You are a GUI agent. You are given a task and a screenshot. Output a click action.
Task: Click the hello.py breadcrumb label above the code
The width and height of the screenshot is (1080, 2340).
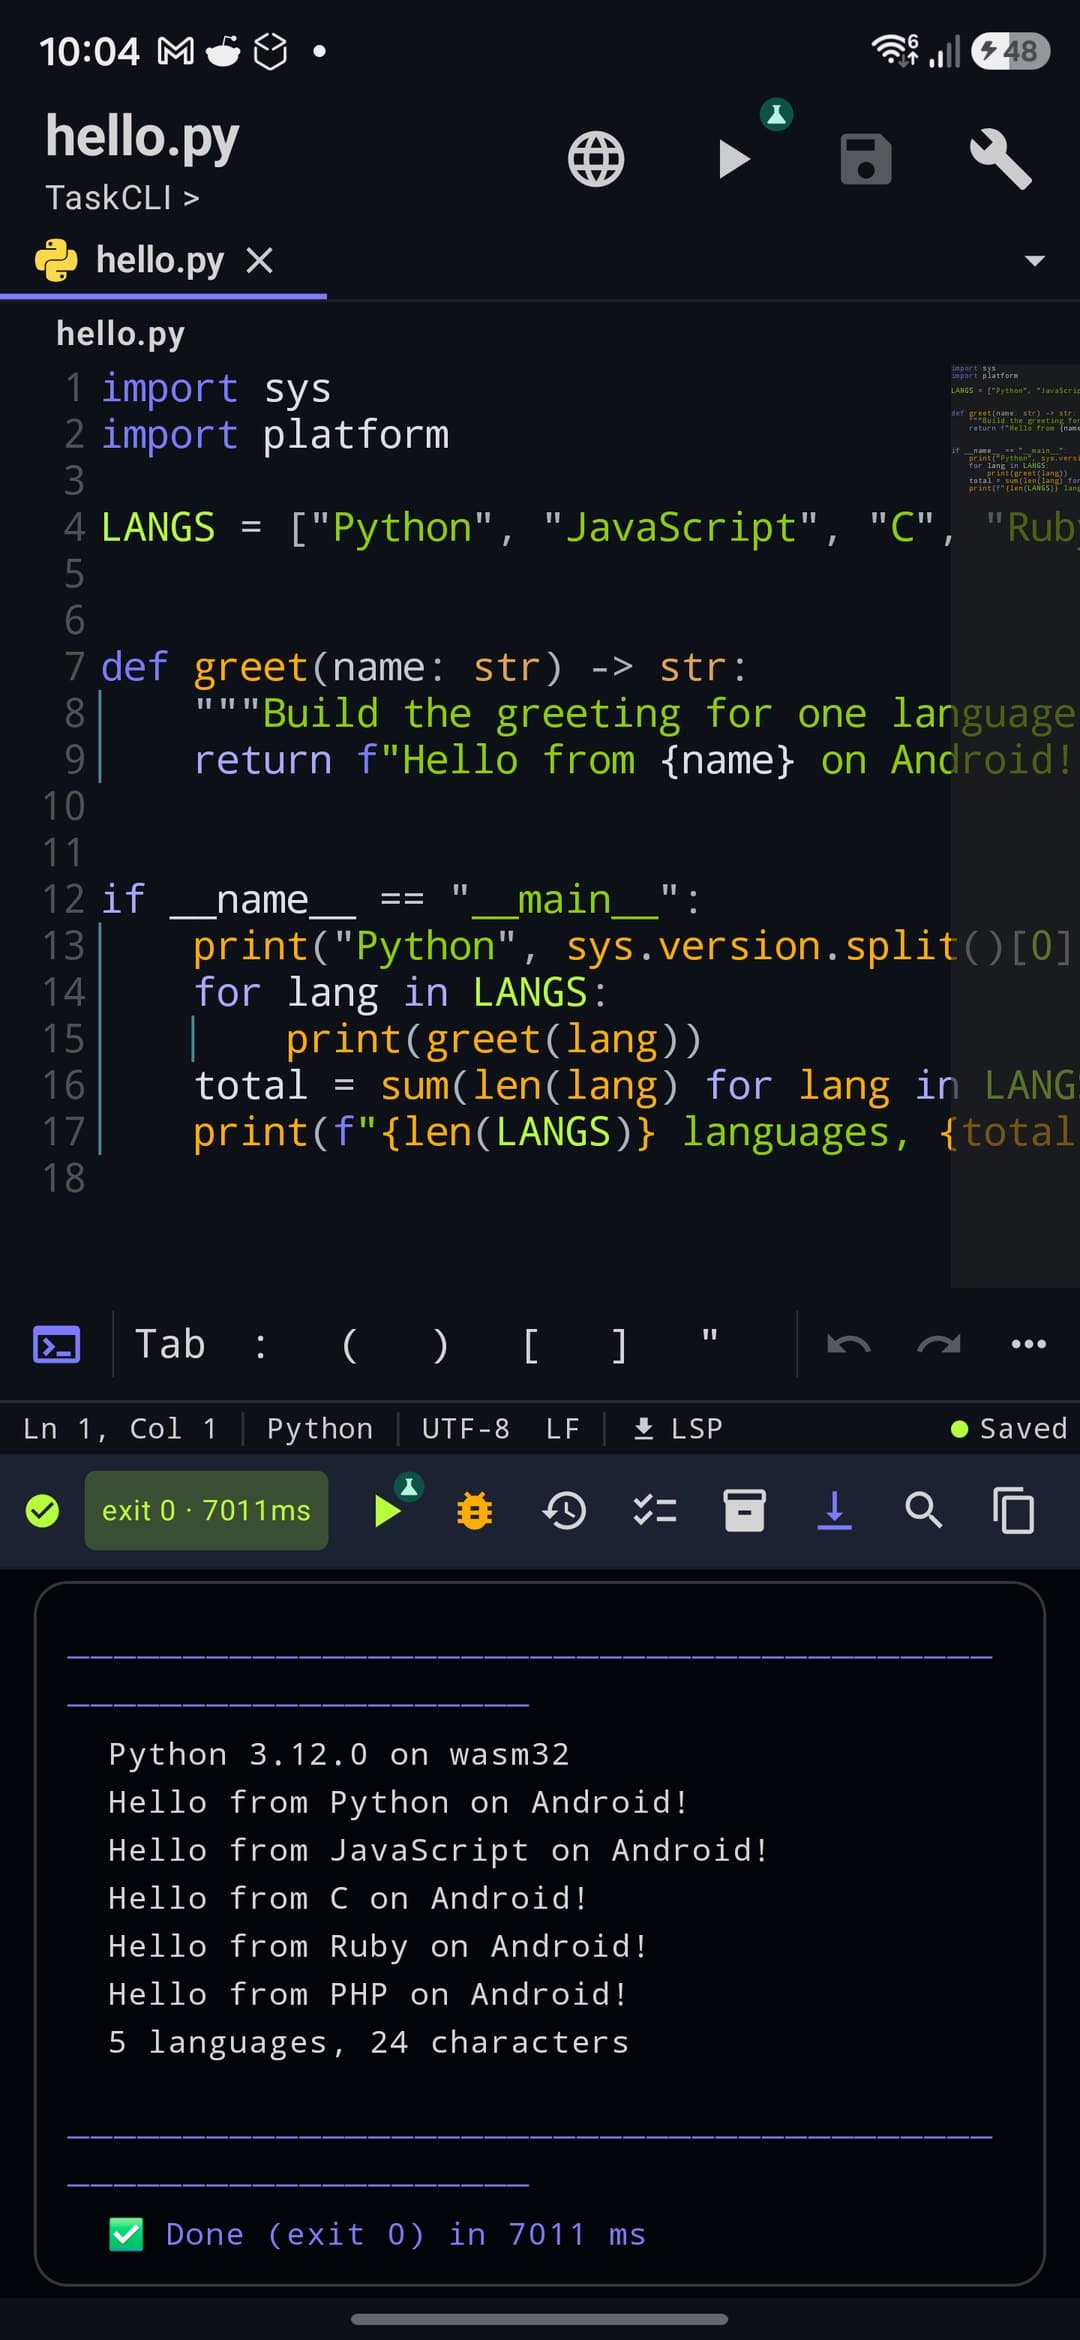(x=120, y=334)
